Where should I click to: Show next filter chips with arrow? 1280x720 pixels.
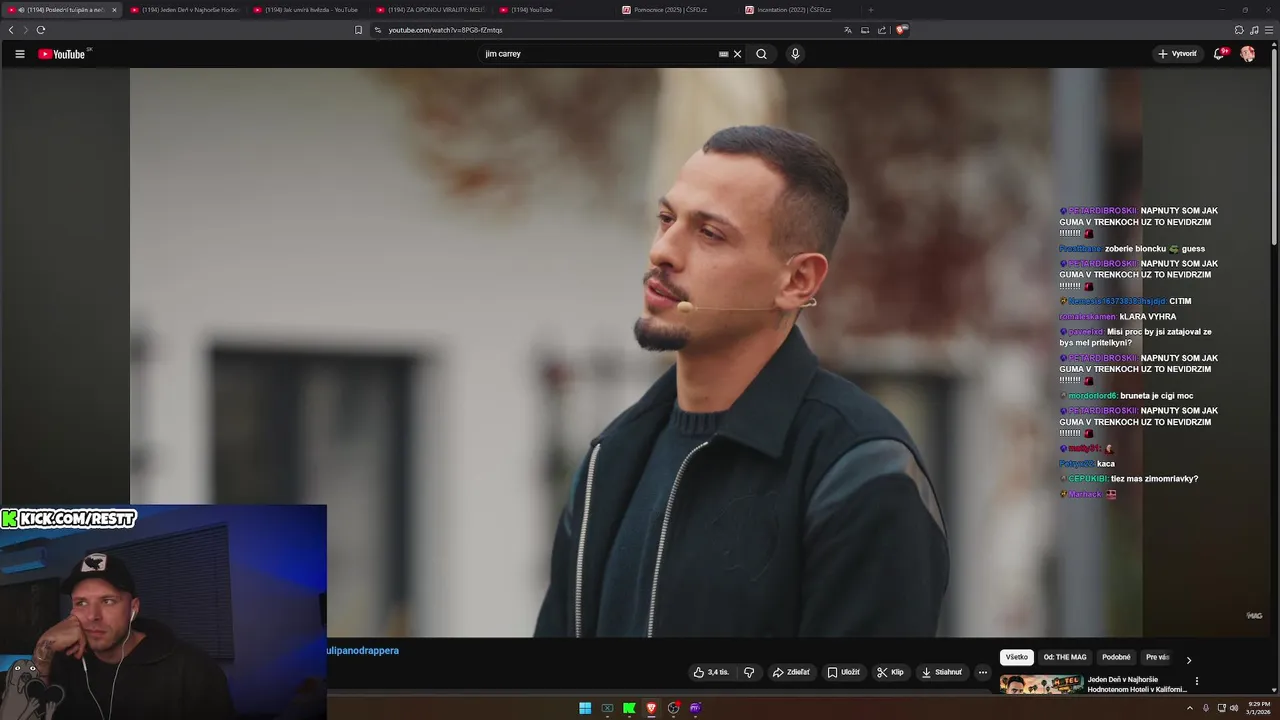pyautogui.click(x=1188, y=660)
